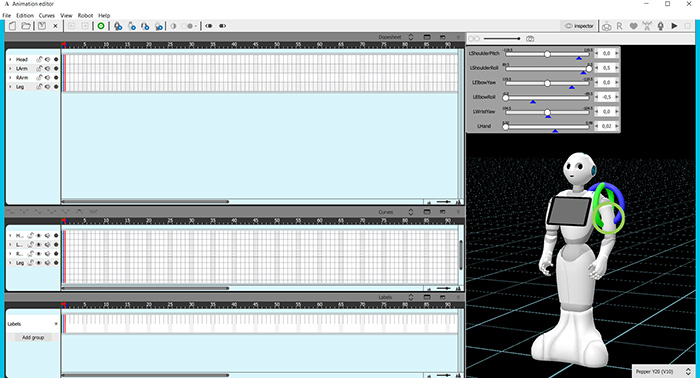Expand the RArm group in Dopesheet
Viewport: 700px width, 378px height.
tap(10, 78)
